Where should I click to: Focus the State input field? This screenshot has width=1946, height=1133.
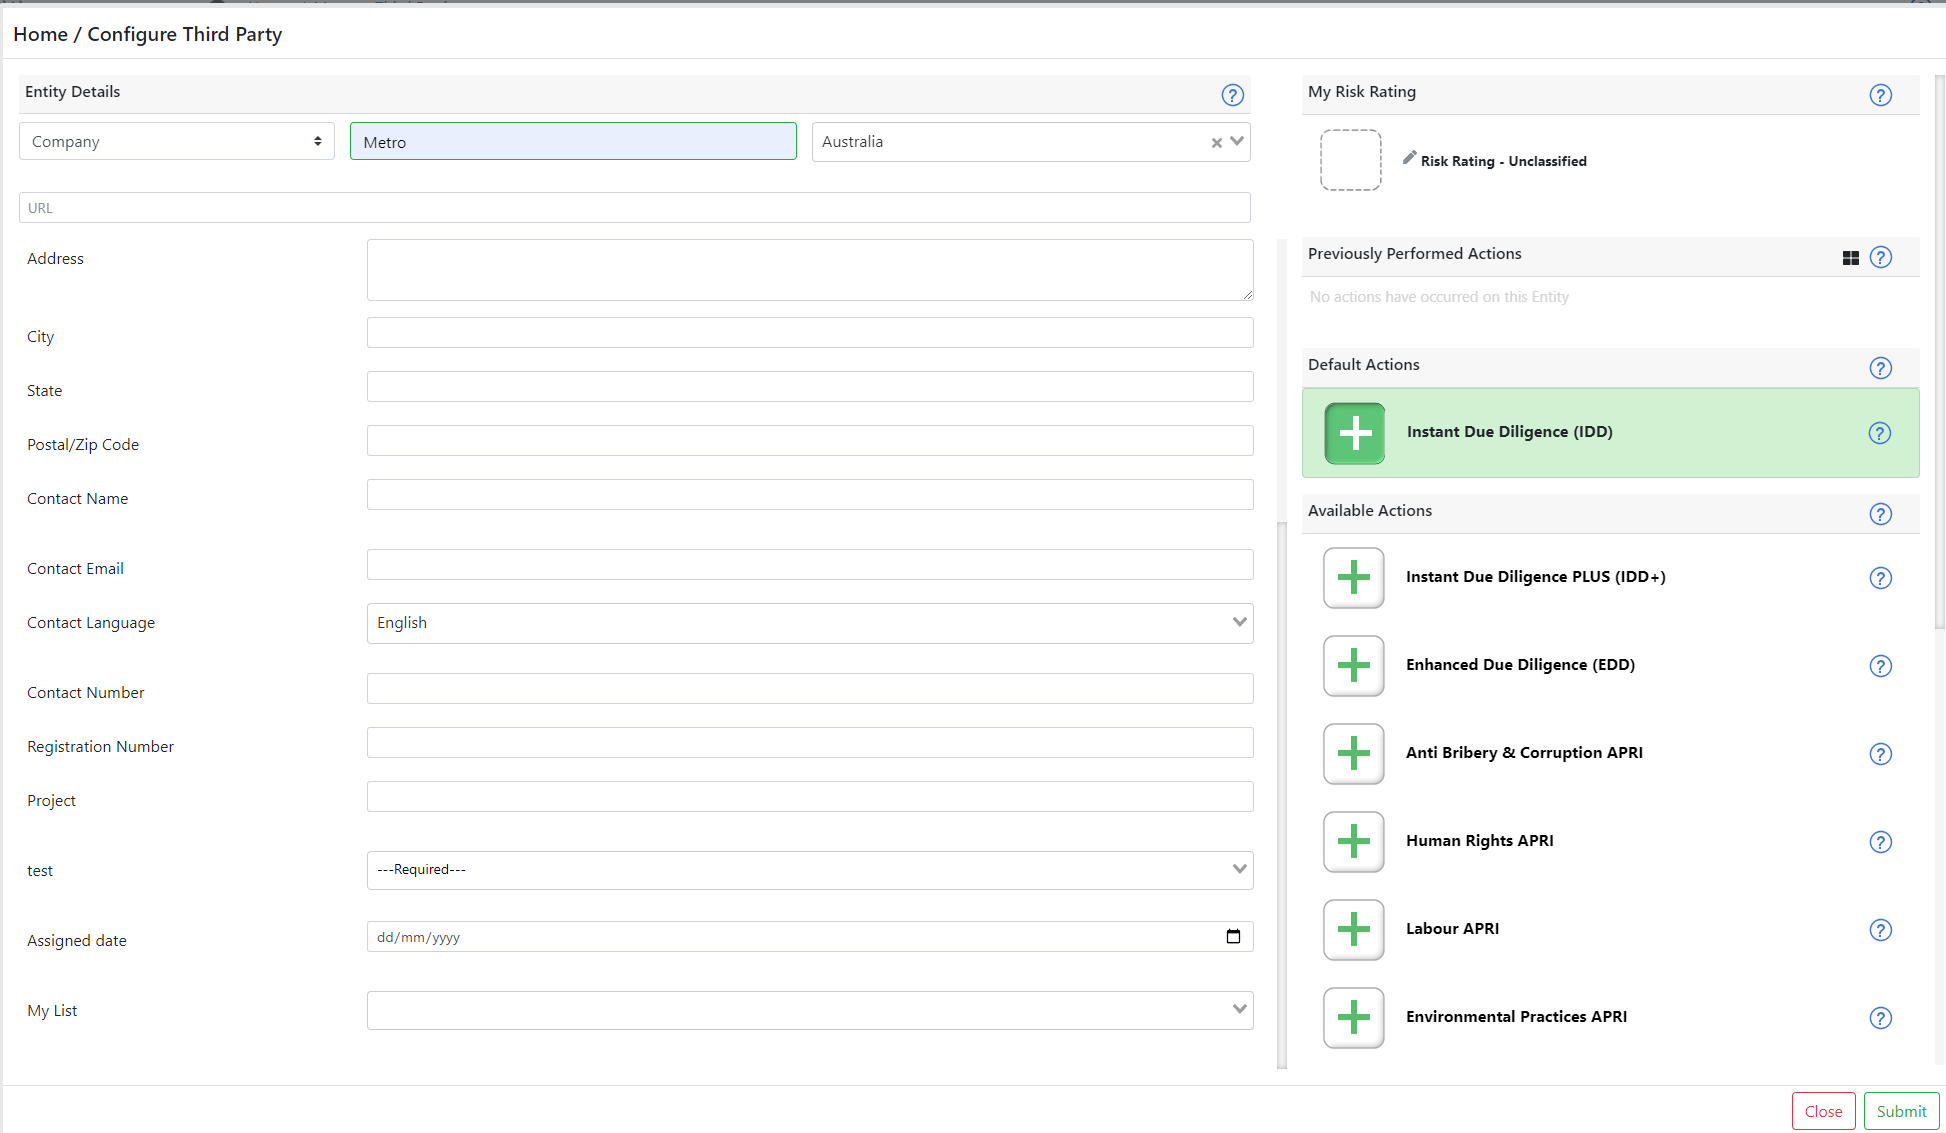(810, 387)
